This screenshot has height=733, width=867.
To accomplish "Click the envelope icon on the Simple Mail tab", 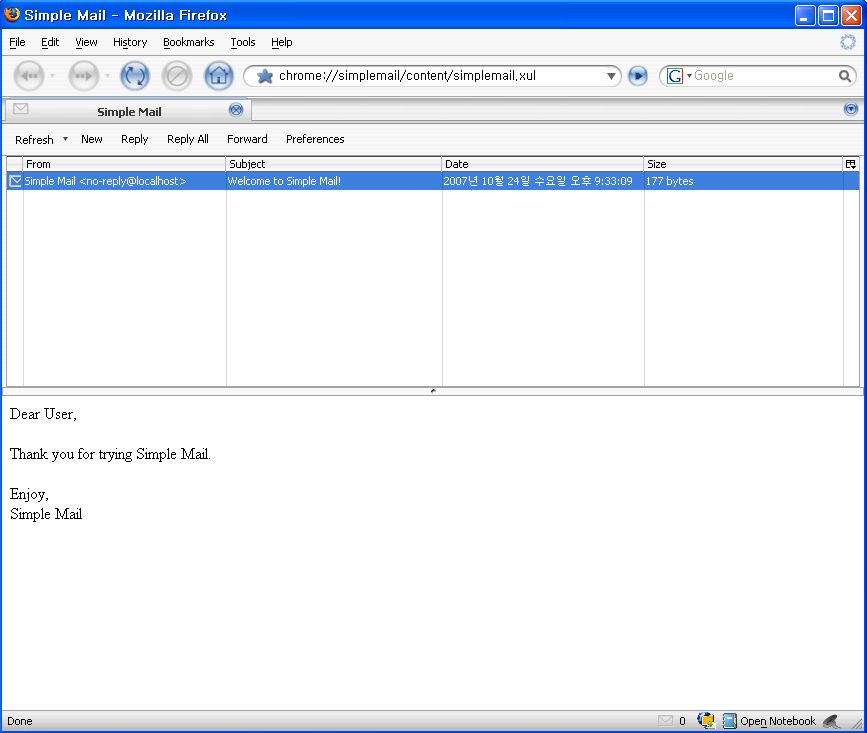I will click(x=20, y=109).
